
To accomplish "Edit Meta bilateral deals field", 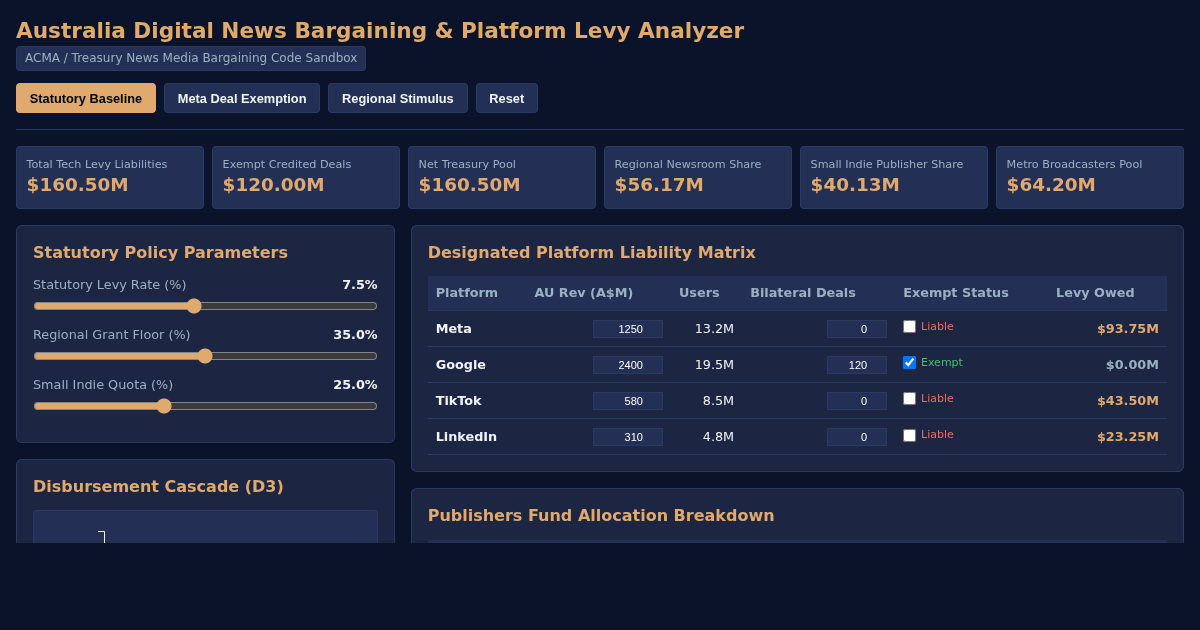I will [857, 329].
